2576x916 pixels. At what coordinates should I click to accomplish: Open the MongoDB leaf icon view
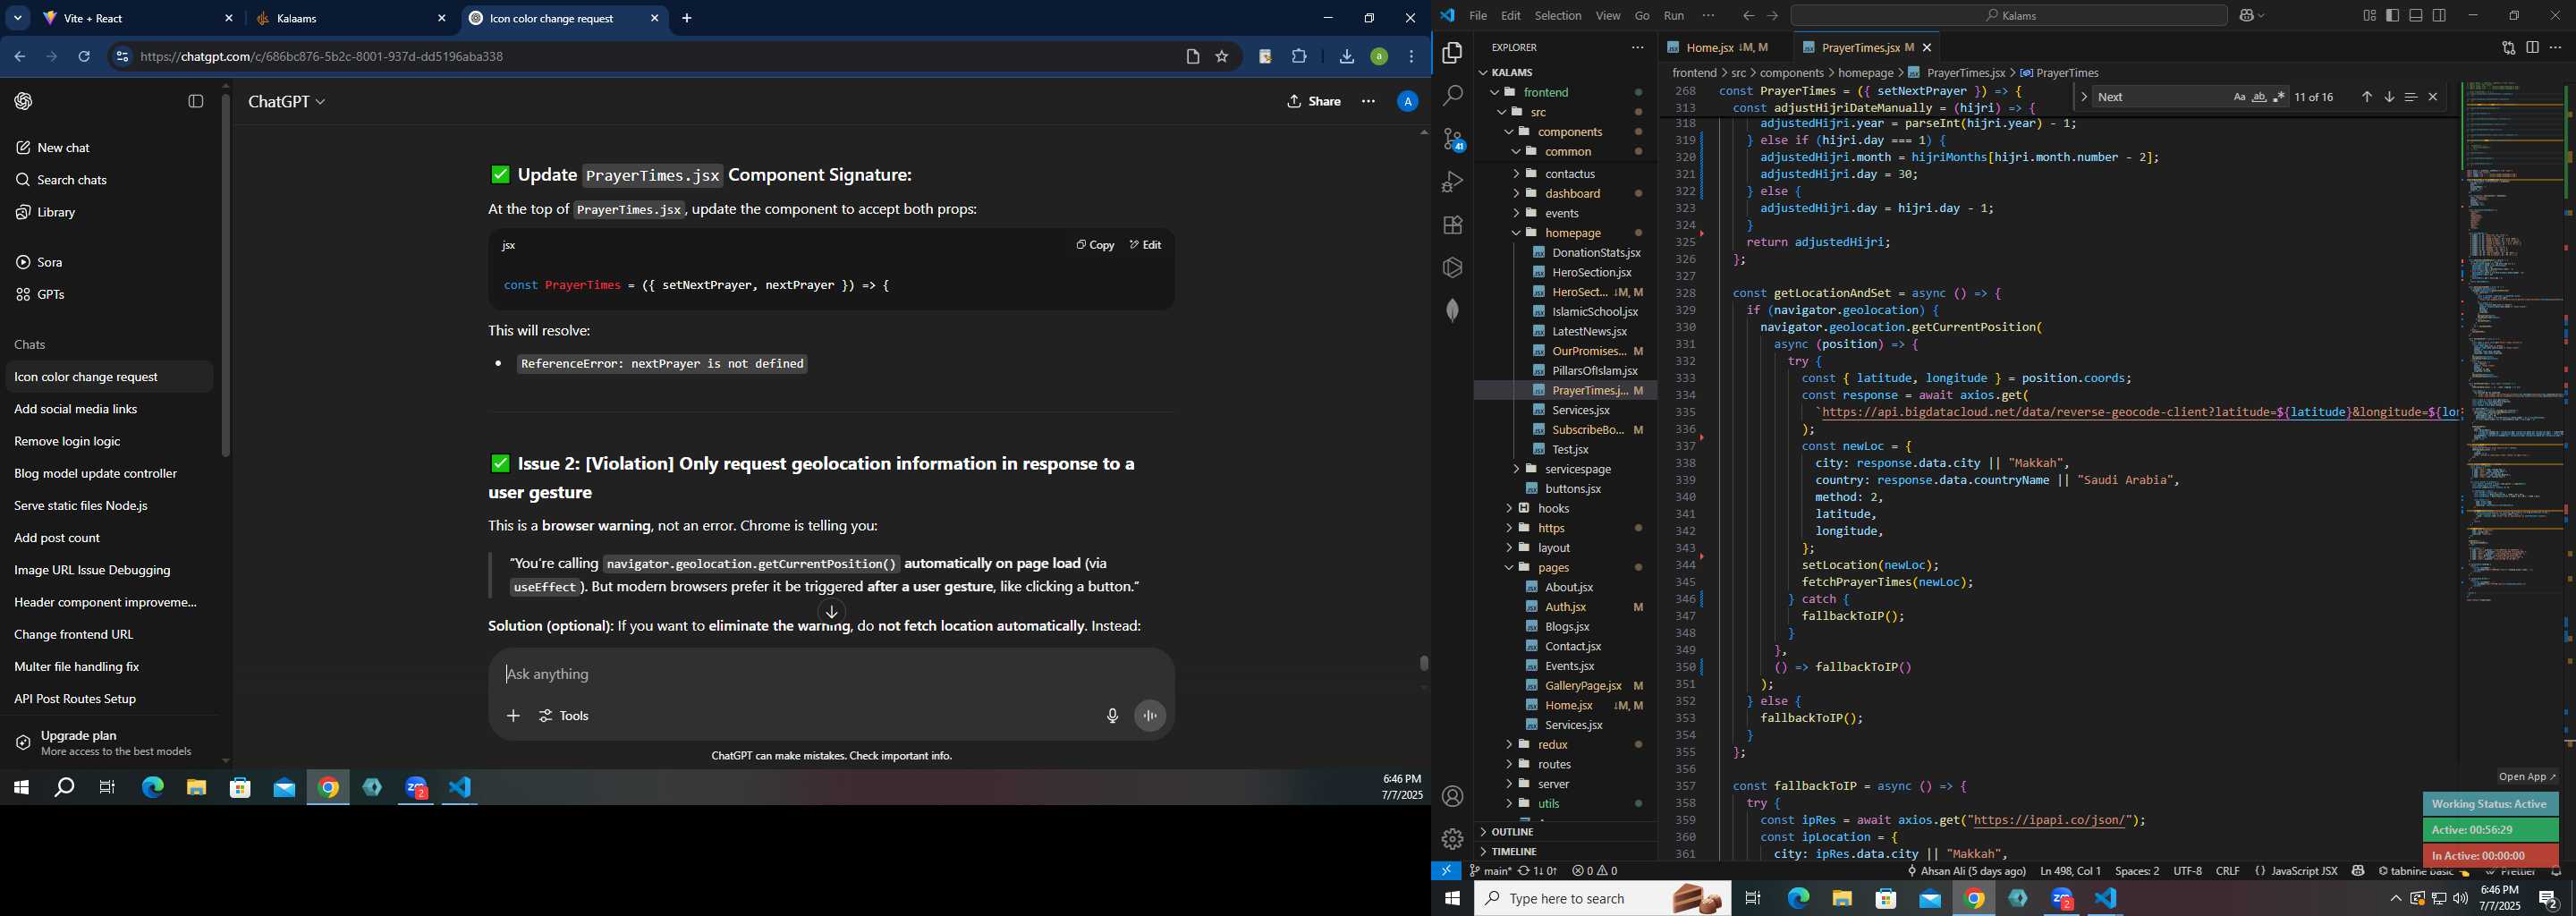[1452, 310]
